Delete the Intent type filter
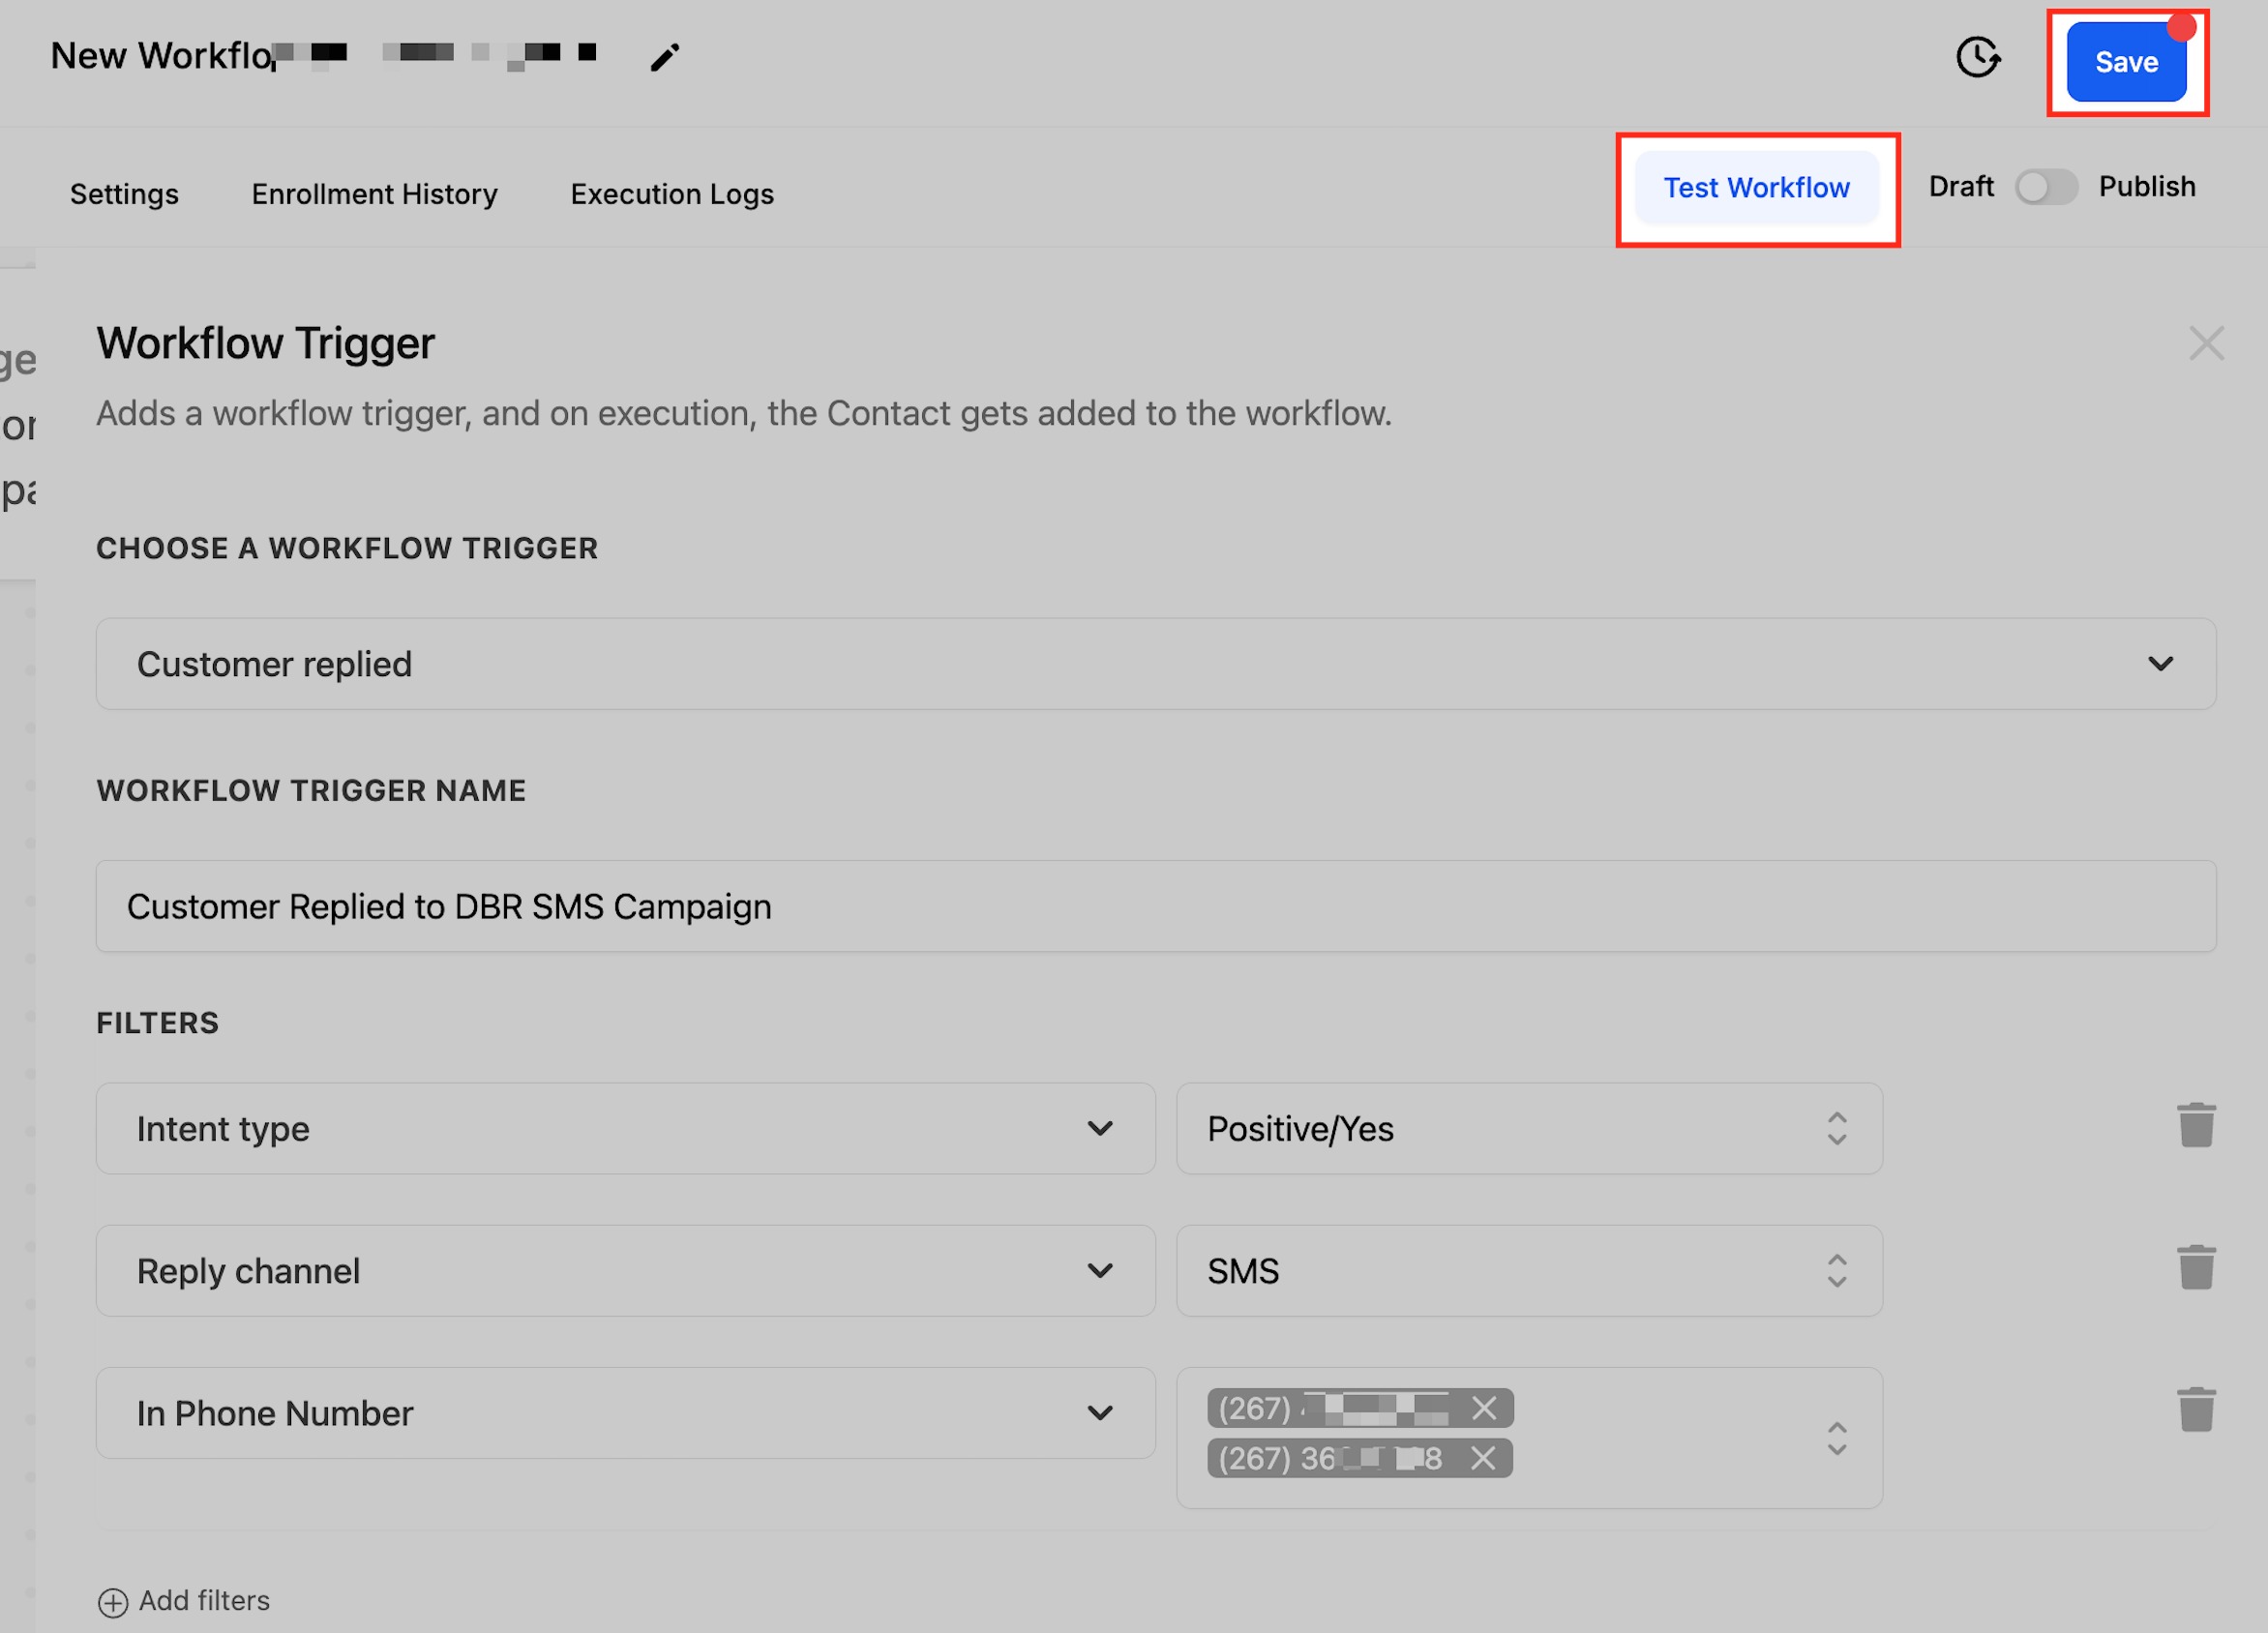Screen dimensions: 2268x1633 (2195, 1126)
